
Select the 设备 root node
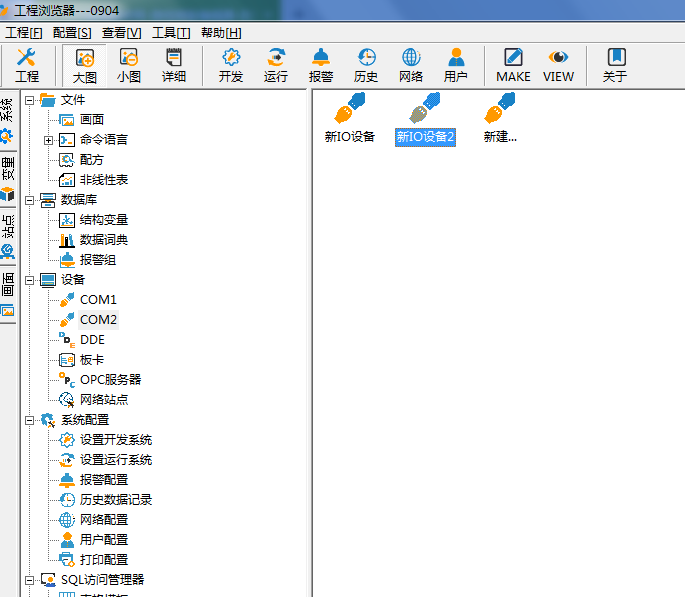tap(62, 280)
